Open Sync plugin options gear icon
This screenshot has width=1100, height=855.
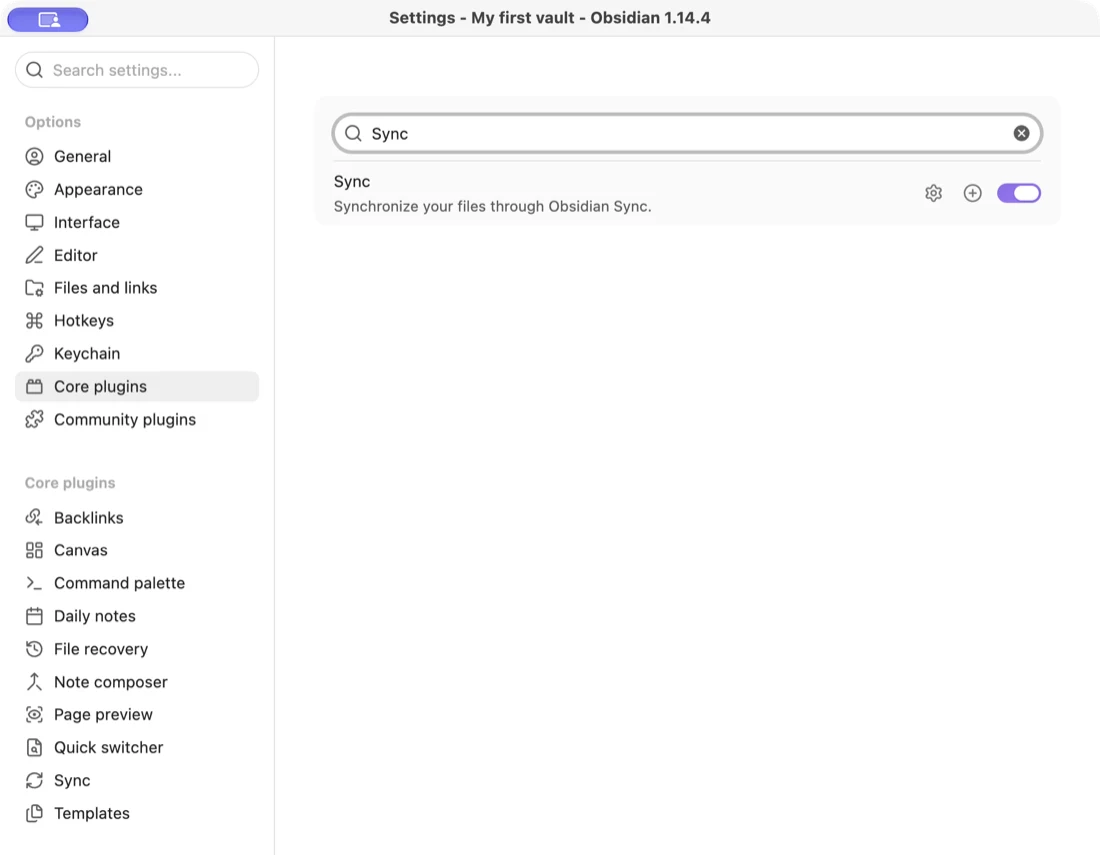coord(933,193)
